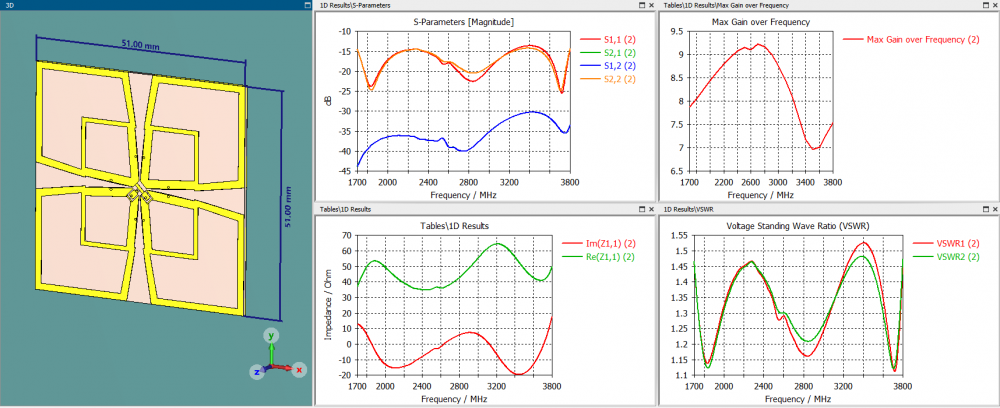
Task: Maximize the VSWR plot window
Action: [985, 208]
